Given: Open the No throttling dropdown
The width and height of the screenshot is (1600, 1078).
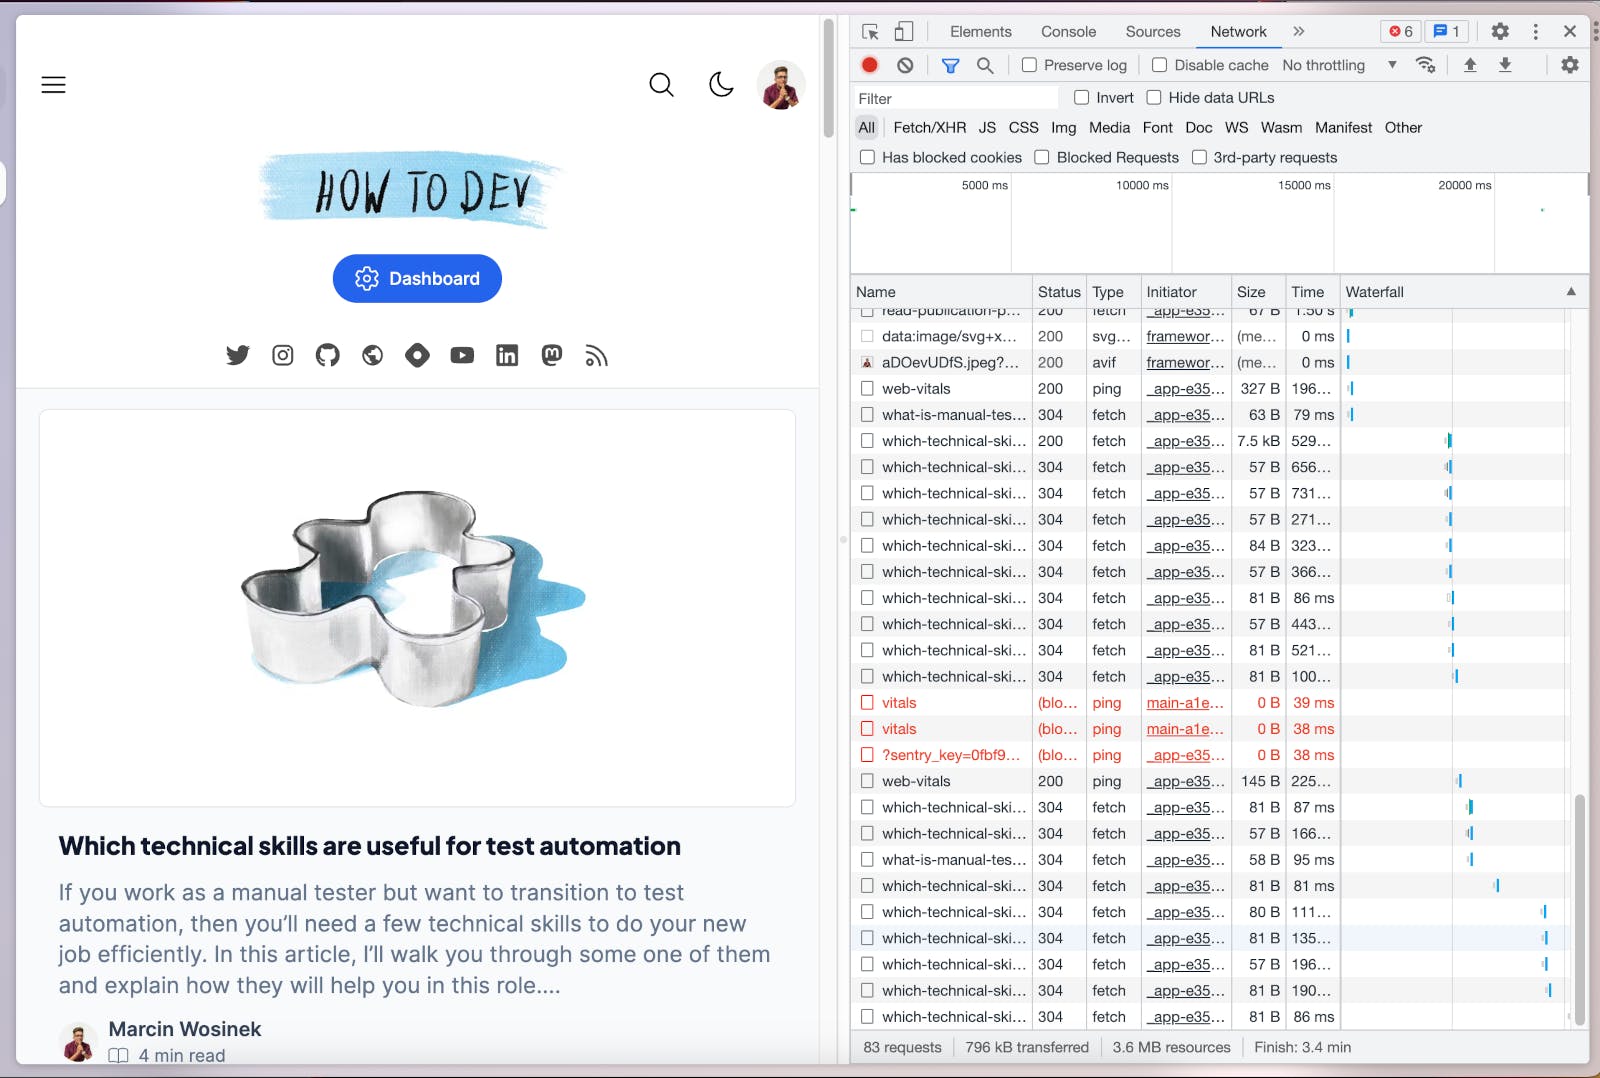Looking at the screenshot, I should pyautogui.click(x=1339, y=65).
